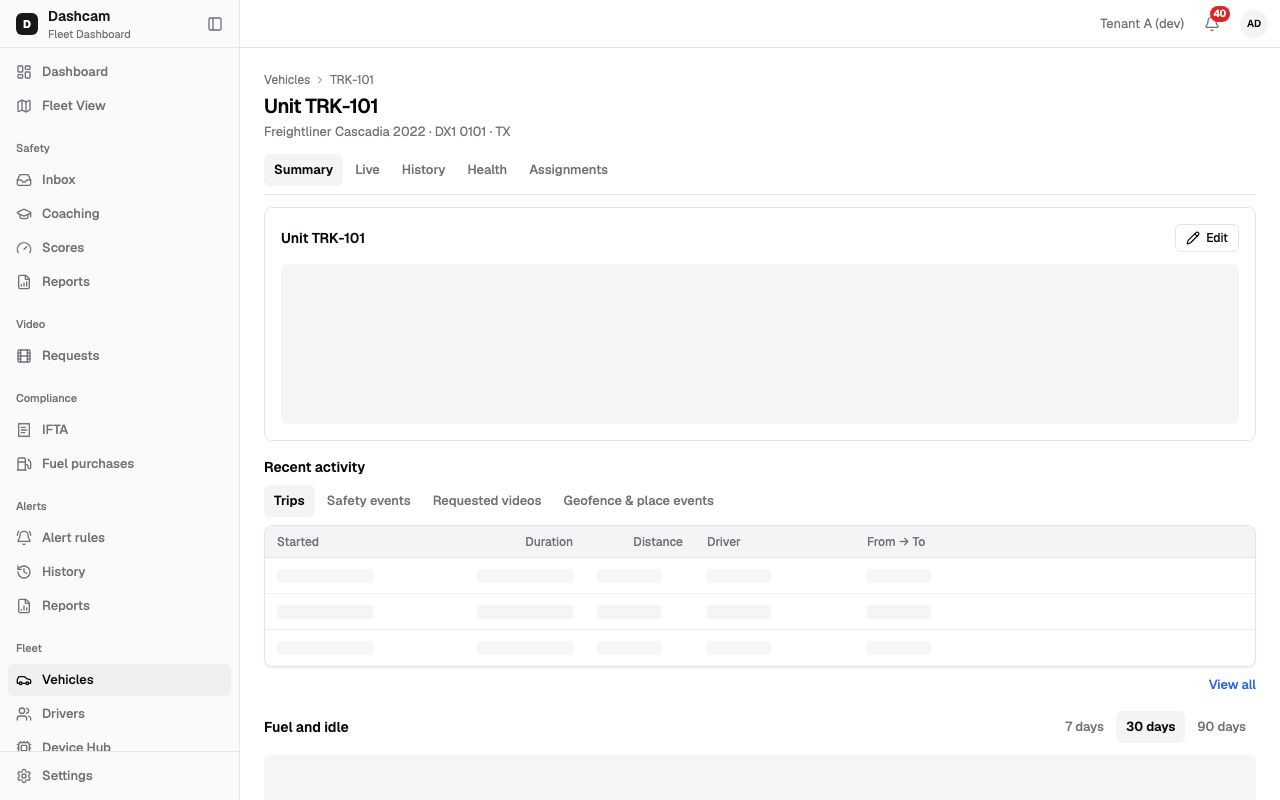Click the Scores gauge icon
This screenshot has height=800, width=1280.
point(24,248)
